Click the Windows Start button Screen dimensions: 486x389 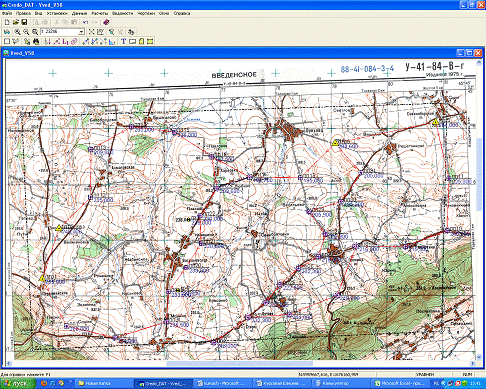pyautogui.click(x=18, y=383)
